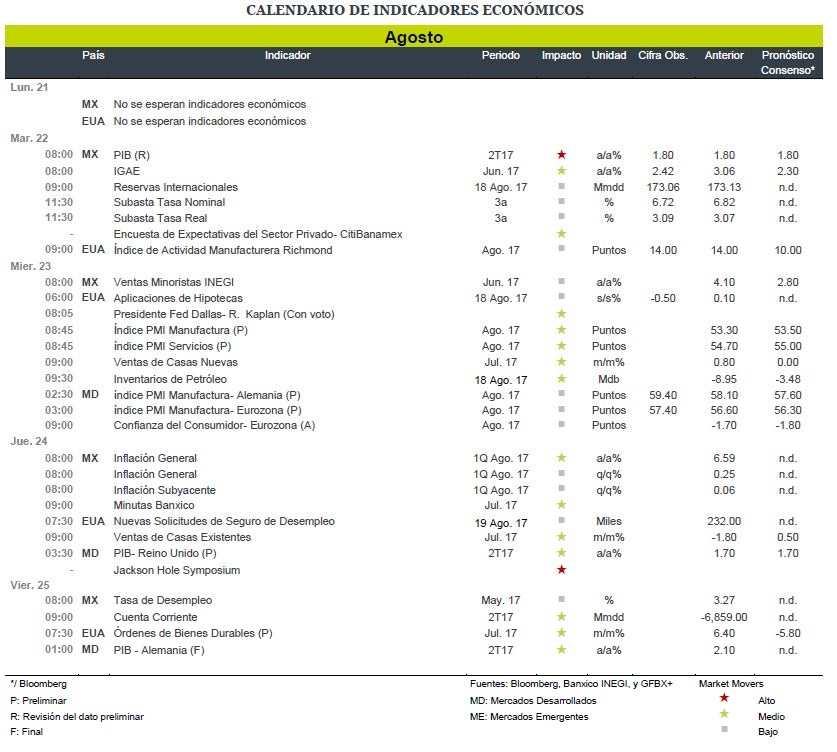Click the Tasa de Desempleo period May. 17
This screenshot has width=837, height=752.
click(x=500, y=600)
